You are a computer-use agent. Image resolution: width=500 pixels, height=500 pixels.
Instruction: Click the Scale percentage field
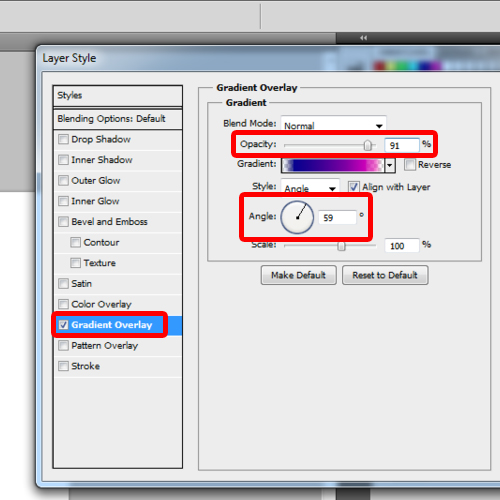point(402,246)
